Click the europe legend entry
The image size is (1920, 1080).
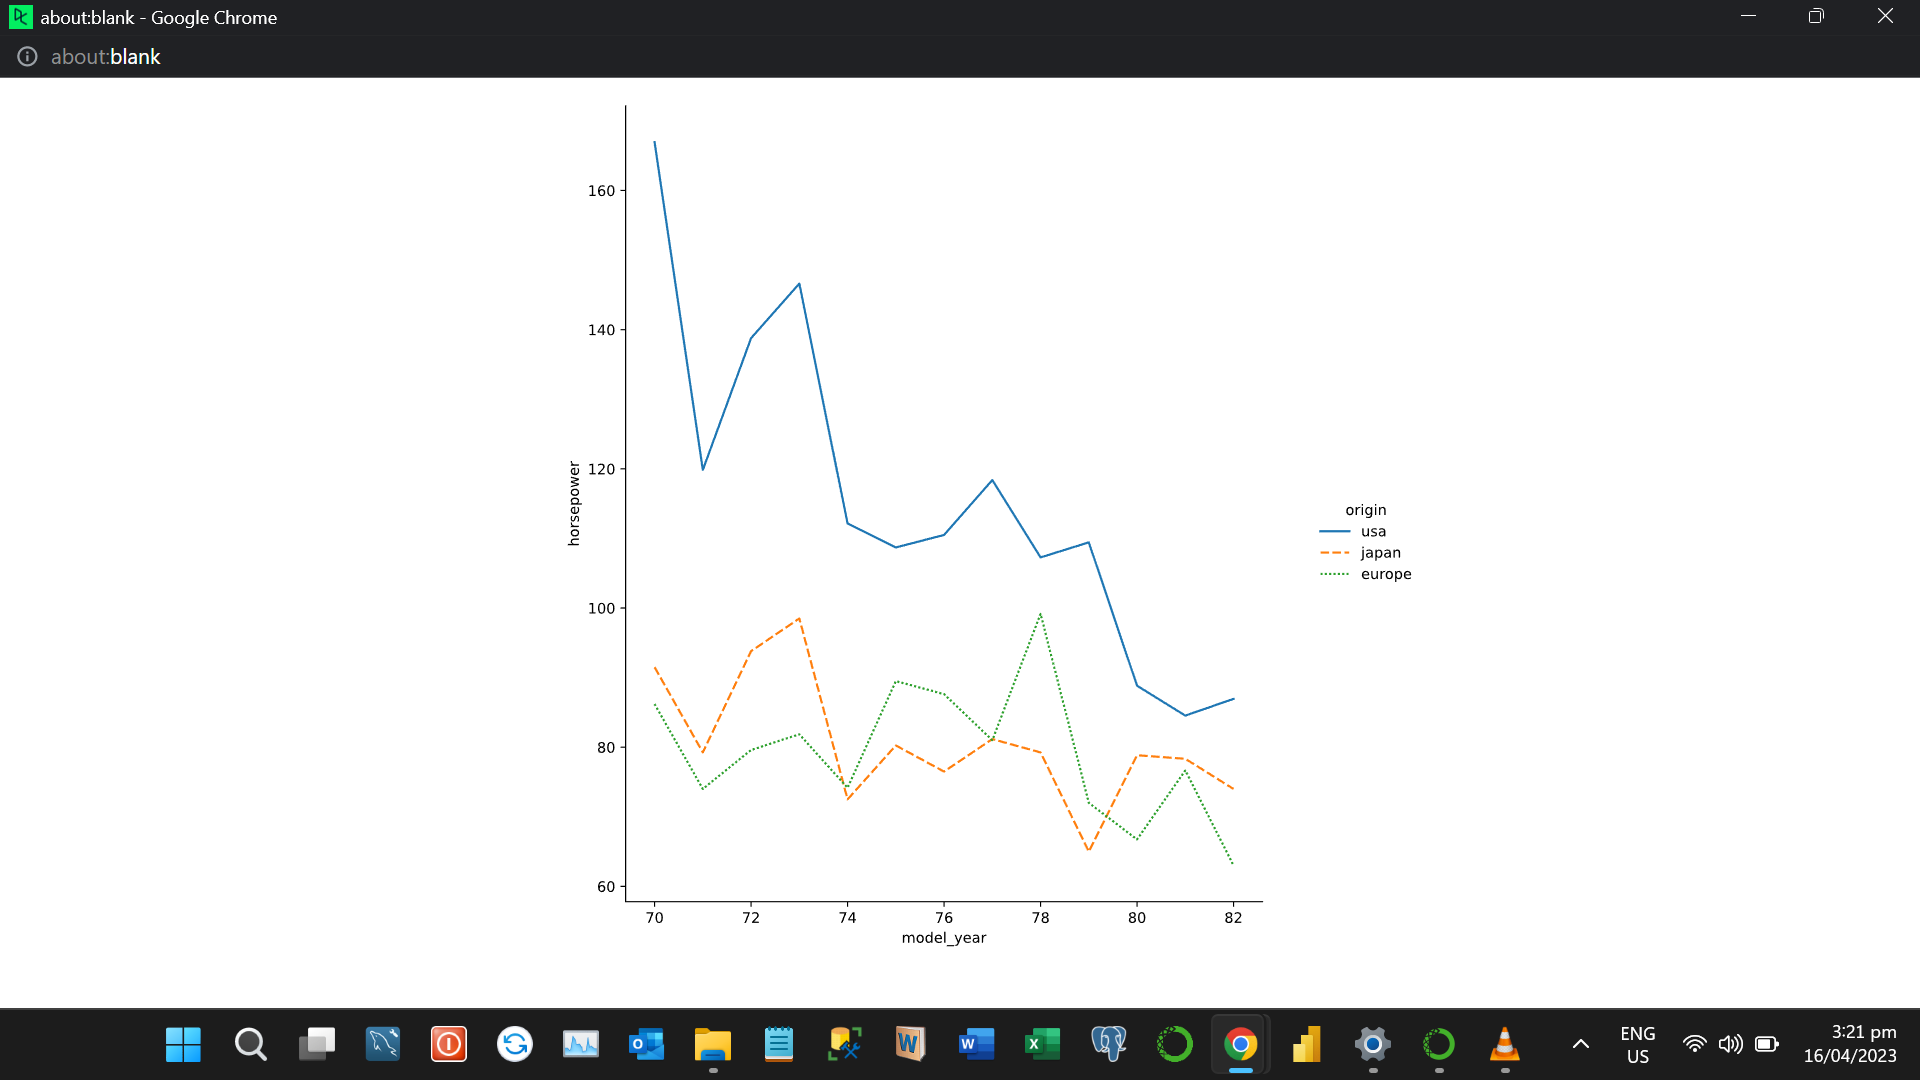pos(1385,574)
